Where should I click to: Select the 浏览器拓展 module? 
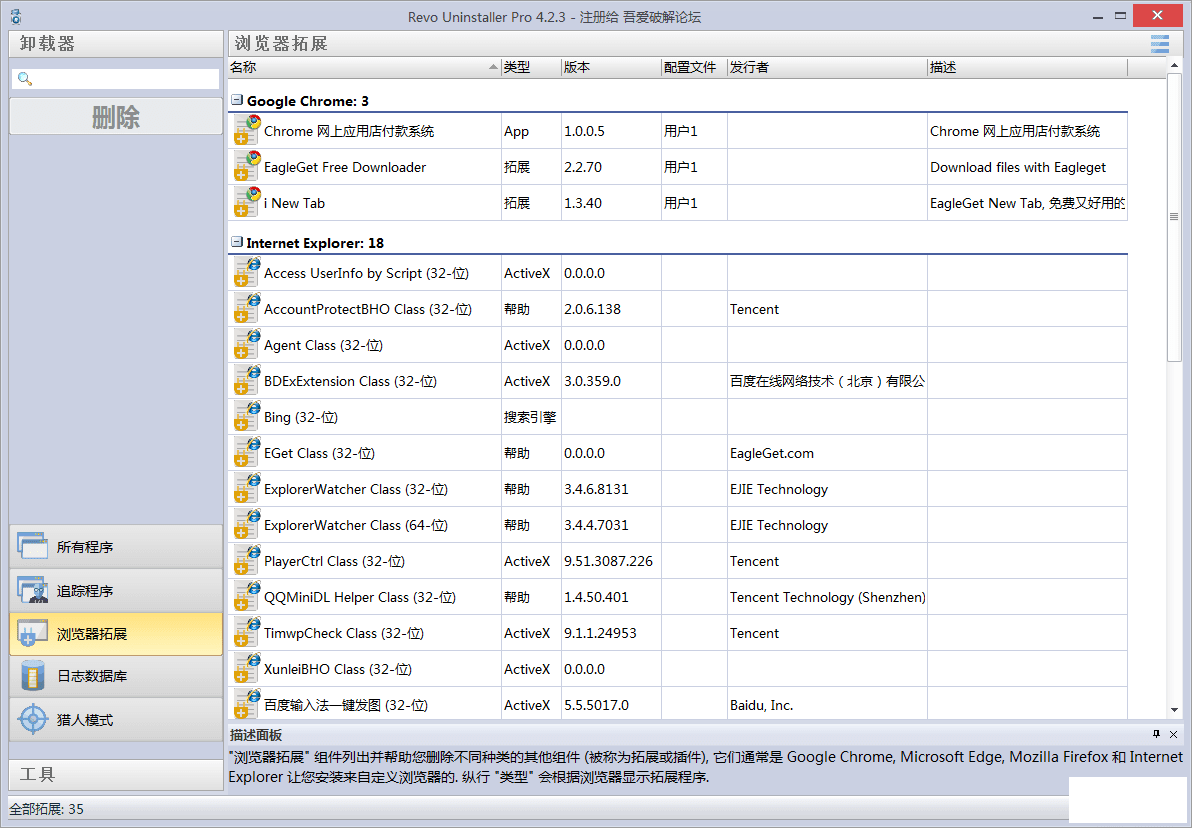click(116, 633)
